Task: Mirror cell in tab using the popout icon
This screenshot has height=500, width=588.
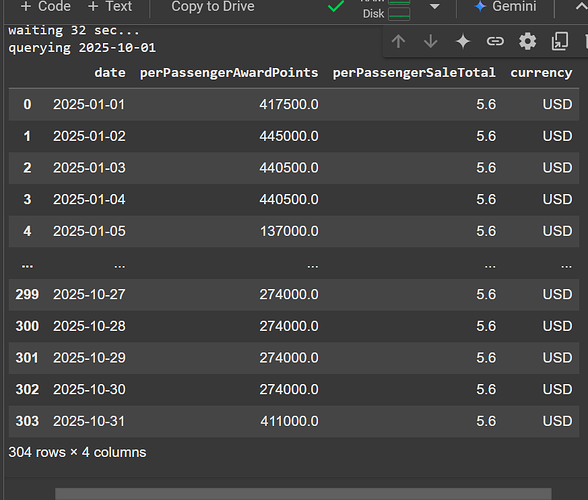Action: coord(560,41)
